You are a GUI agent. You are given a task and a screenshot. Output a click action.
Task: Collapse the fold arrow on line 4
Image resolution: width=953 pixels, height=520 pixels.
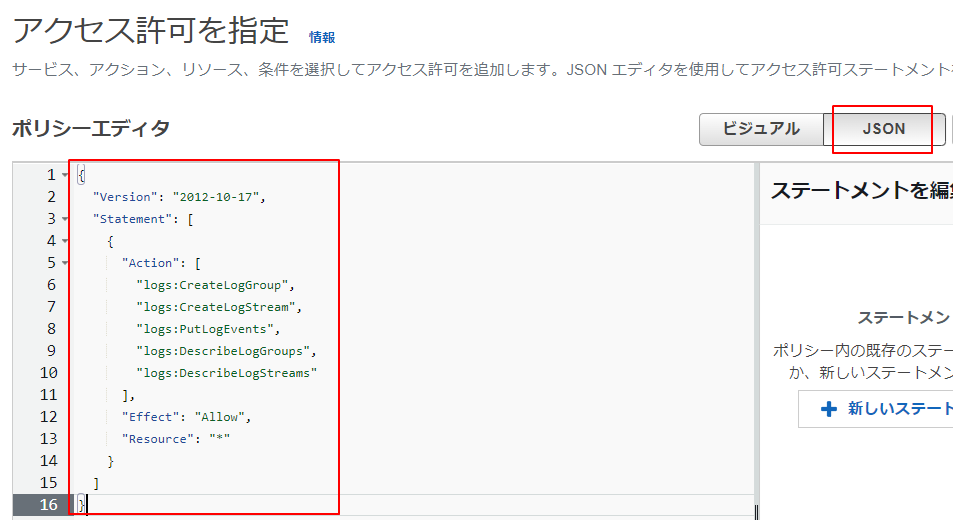coord(65,241)
